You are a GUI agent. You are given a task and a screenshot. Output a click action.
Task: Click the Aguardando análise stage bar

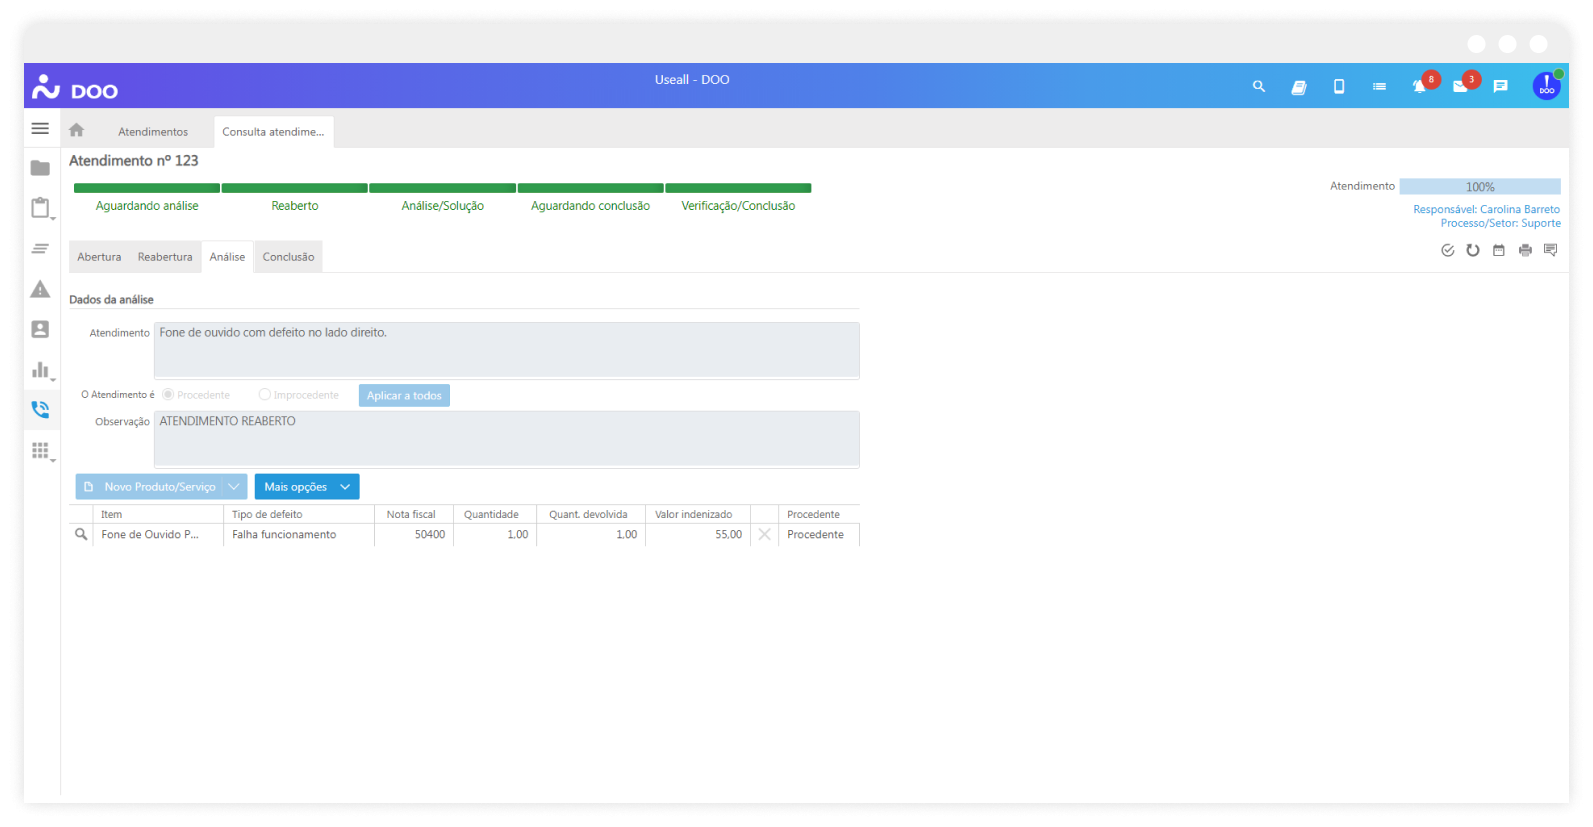[147, 188]
